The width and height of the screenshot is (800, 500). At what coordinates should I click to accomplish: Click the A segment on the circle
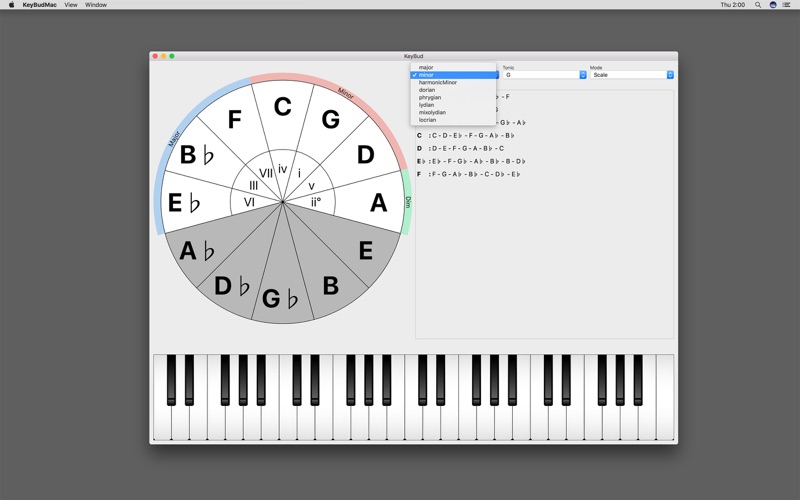[x=378, y=203]
